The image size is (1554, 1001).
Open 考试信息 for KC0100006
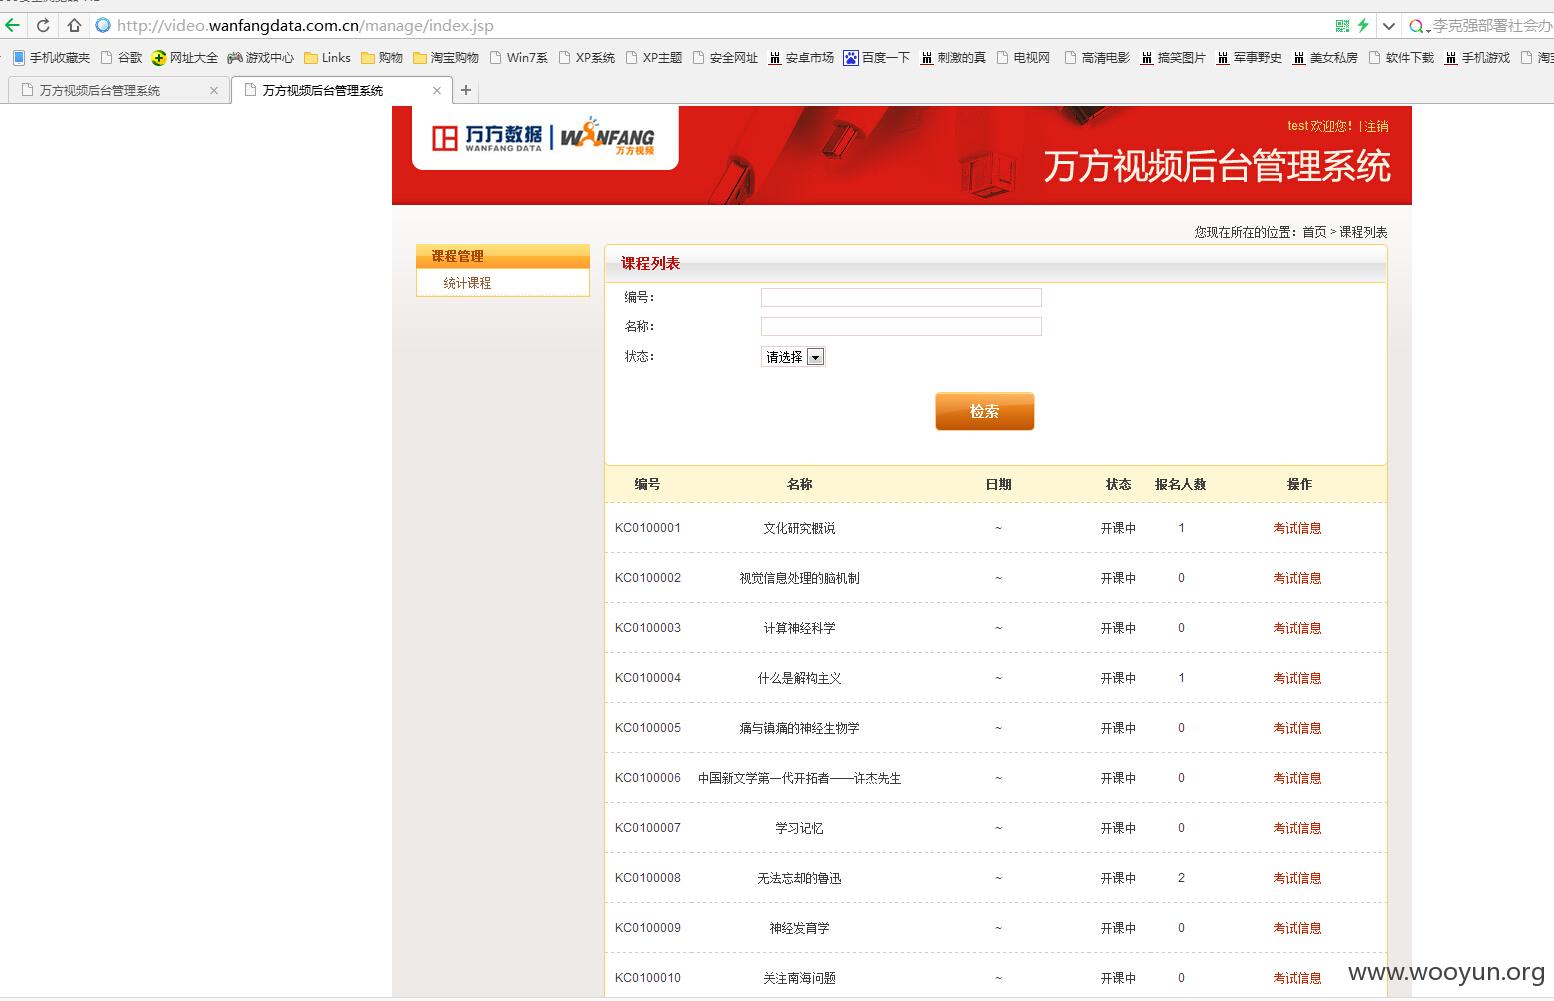(x=1297, y=778)
